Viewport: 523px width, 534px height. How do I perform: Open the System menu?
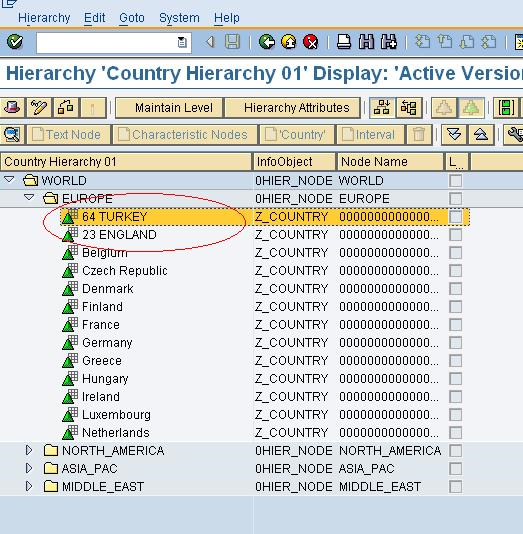tap(179, 18)
